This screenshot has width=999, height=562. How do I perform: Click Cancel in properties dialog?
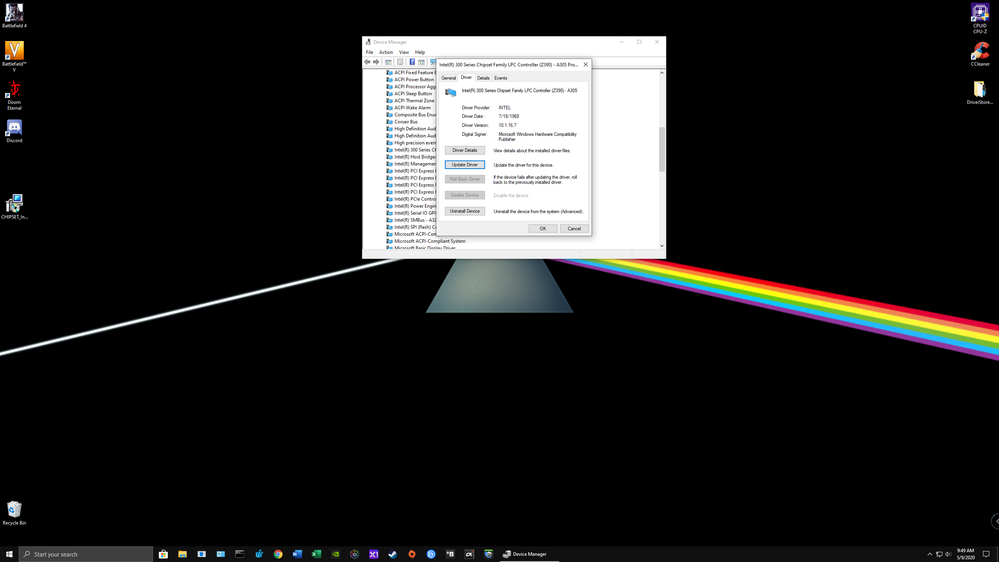574,228
